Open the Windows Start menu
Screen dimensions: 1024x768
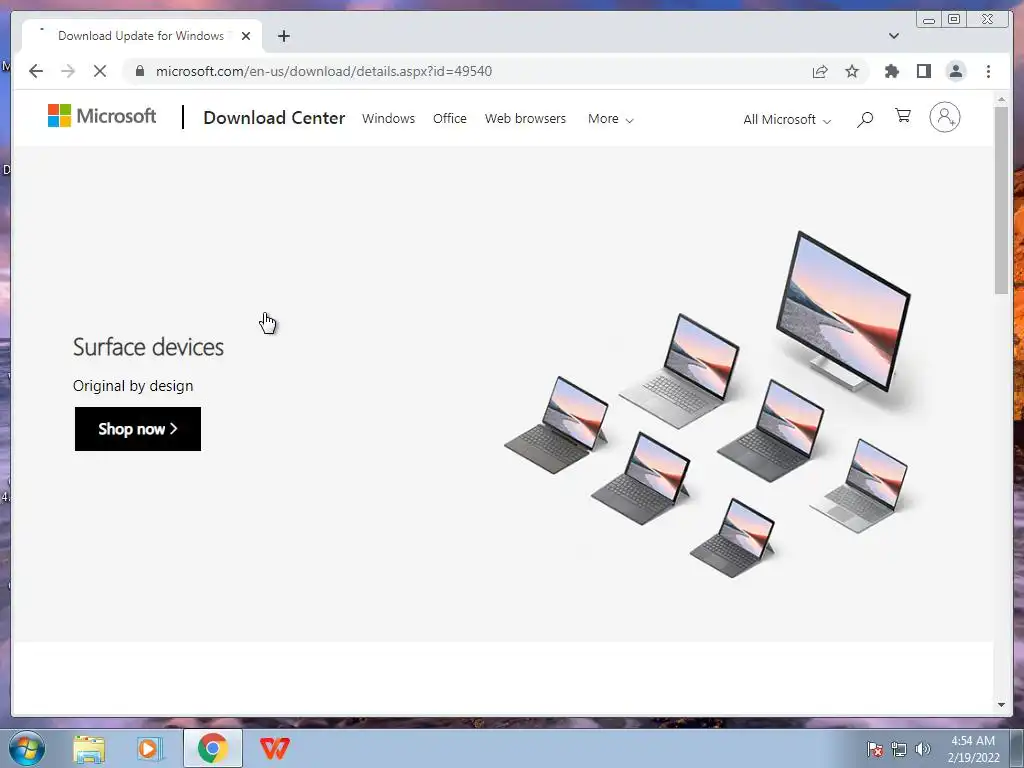pyautogui.click(x=27, y=748)
